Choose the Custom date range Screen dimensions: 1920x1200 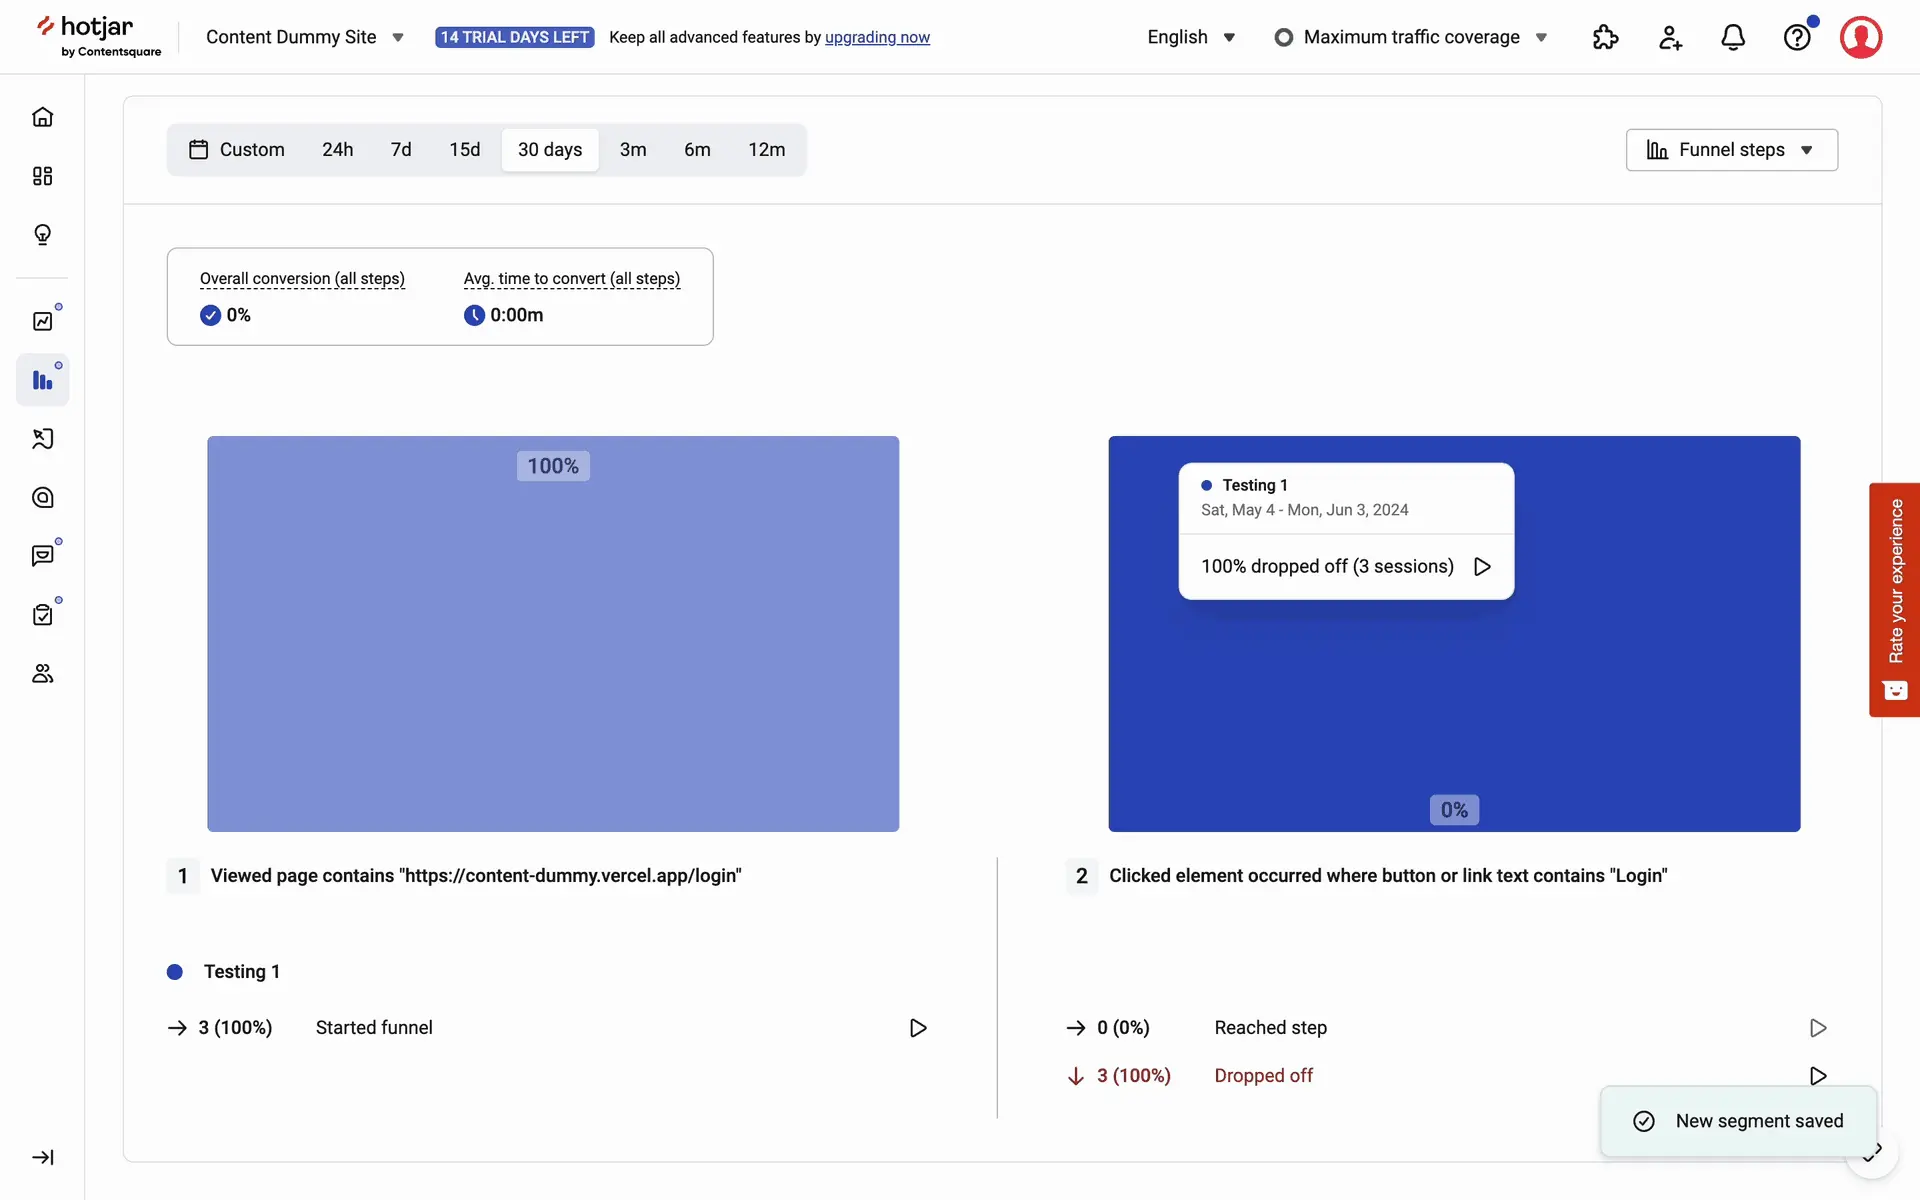(238, 150)
